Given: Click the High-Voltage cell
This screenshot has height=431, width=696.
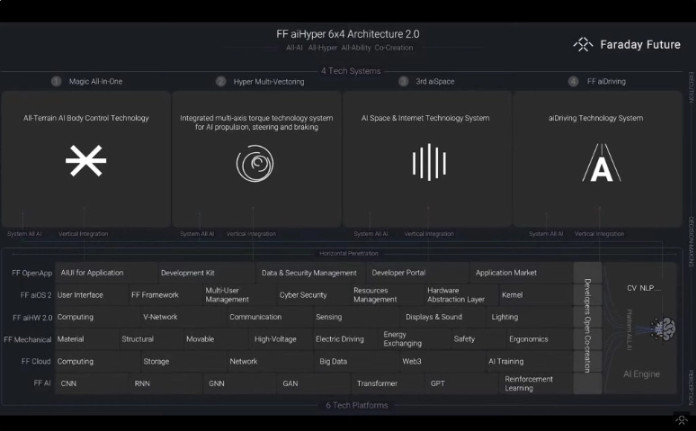Looking at the screenshot, I should pos(281,340).
